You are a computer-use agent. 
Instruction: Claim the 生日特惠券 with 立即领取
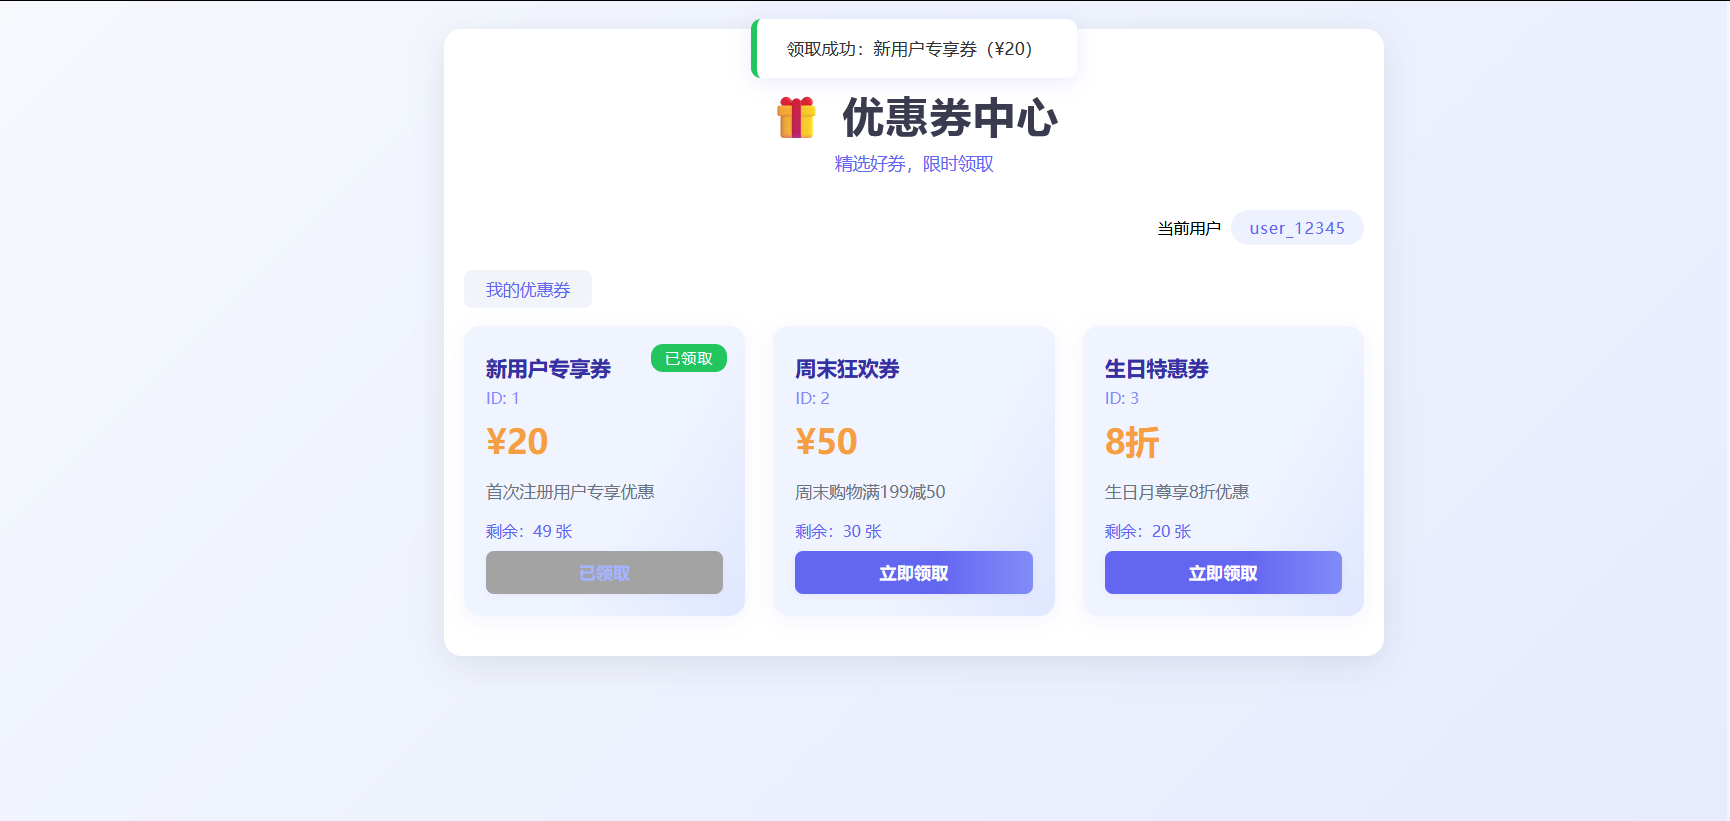tap(1223, 573)
